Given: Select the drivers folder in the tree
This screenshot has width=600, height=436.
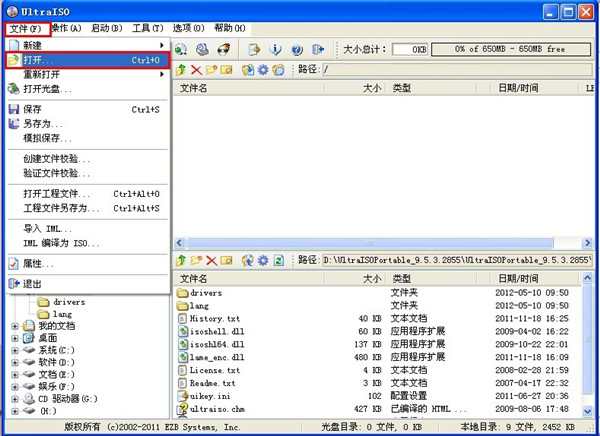Looking at the screenshot, I should coord(61,302).
